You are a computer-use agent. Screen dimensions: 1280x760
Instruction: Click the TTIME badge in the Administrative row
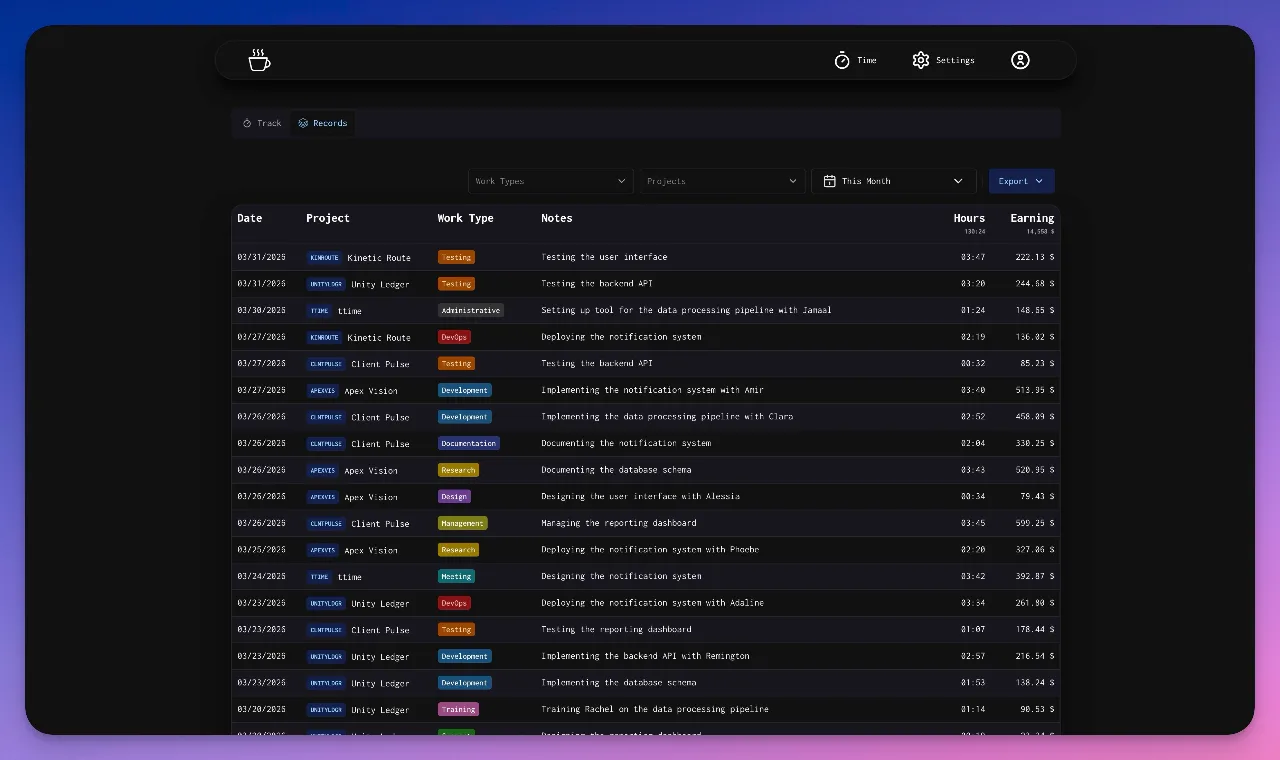coord(319,310)
